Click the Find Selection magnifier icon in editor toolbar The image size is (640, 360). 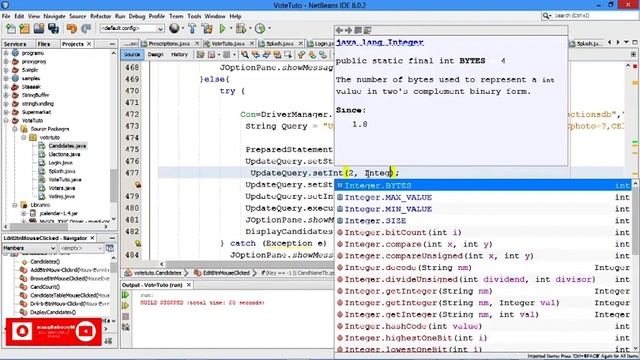(x=244, y=54)
